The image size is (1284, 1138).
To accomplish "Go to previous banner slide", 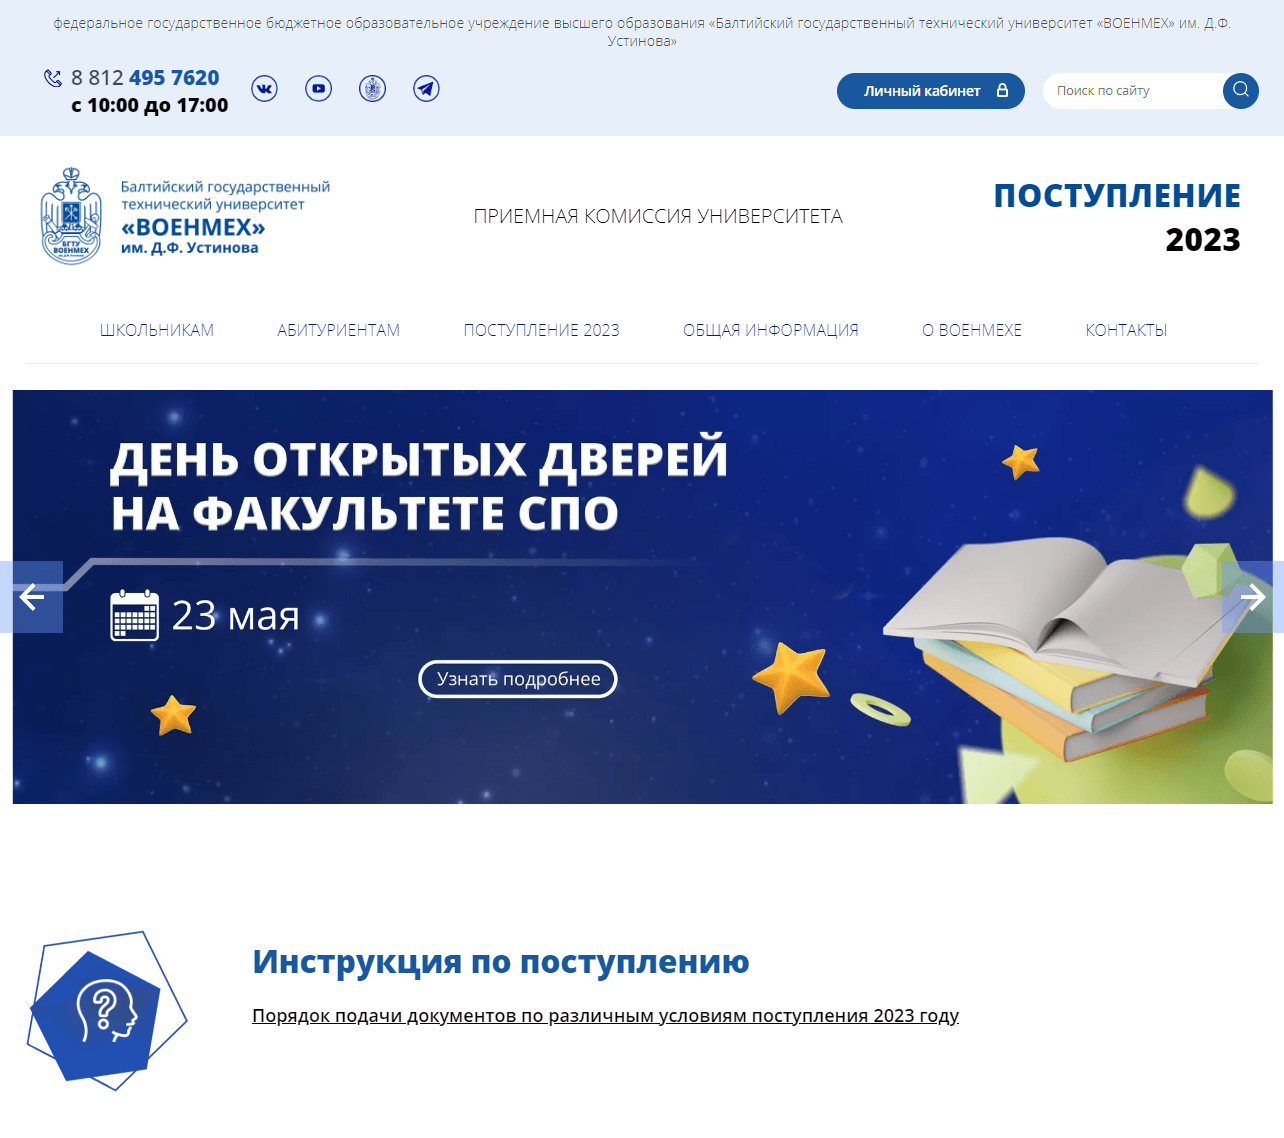I will (x=34, y=597).
